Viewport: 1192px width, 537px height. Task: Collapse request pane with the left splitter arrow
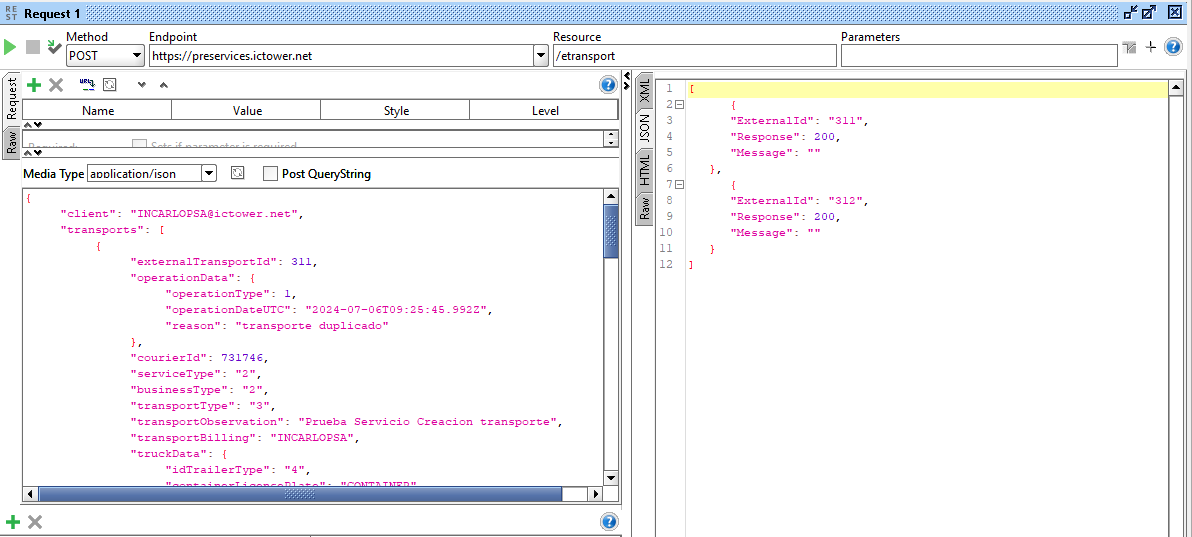coord(626,75)
